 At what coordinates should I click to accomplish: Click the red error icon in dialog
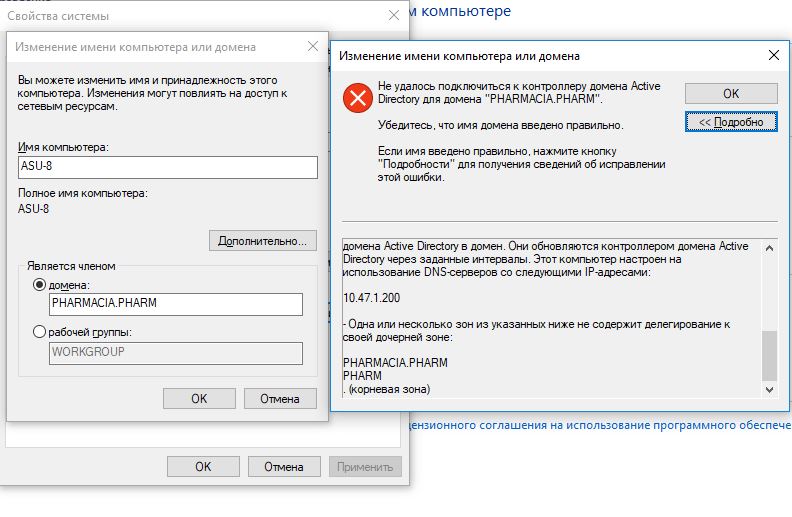pyautogui.click(x=358, y=98)
